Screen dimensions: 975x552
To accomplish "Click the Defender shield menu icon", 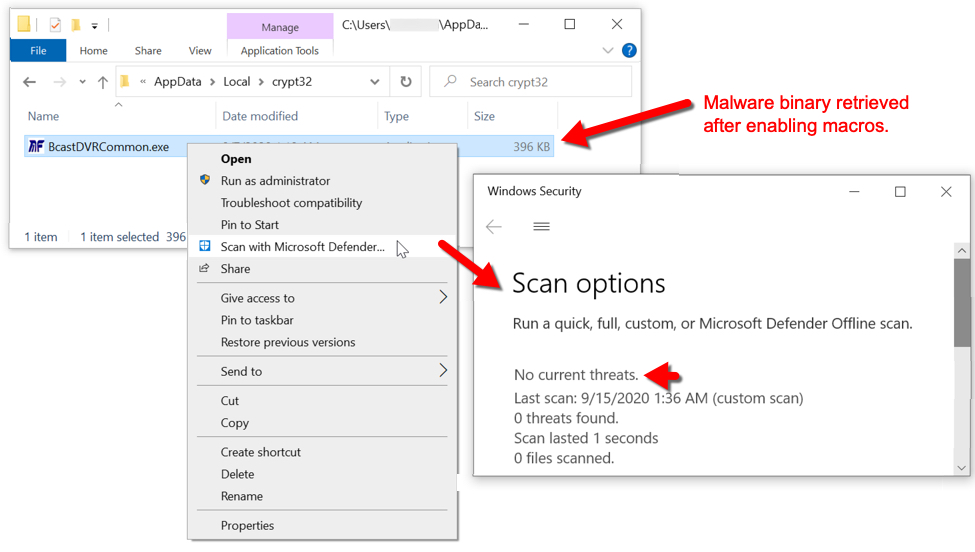I will tap(205, 246).
